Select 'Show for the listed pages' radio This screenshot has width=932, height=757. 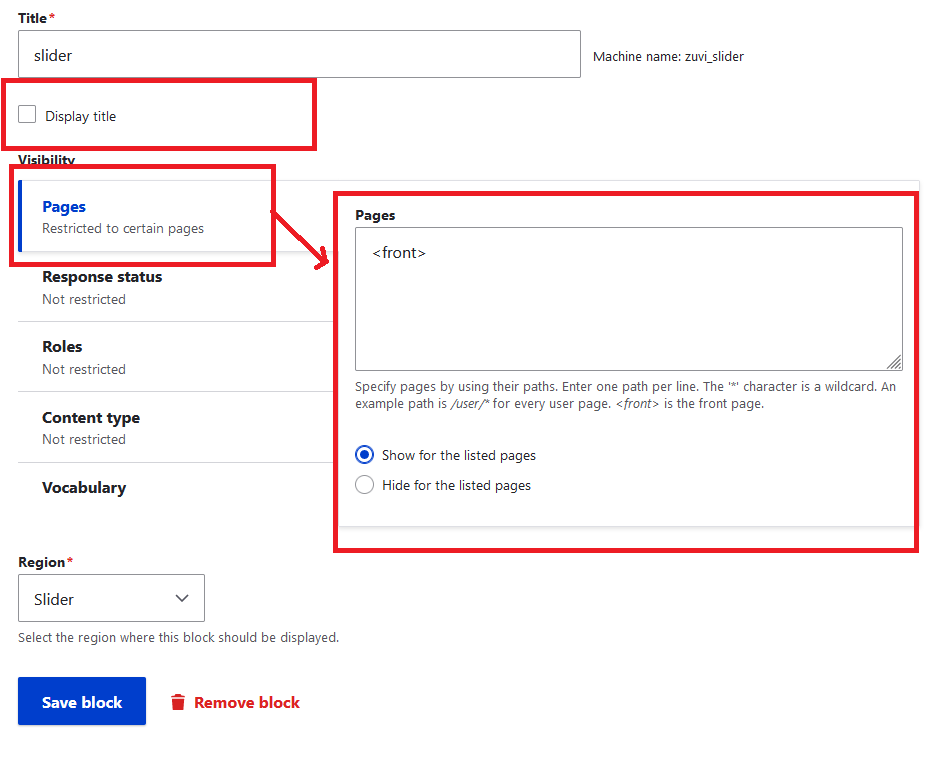click(x=365, y=455)
